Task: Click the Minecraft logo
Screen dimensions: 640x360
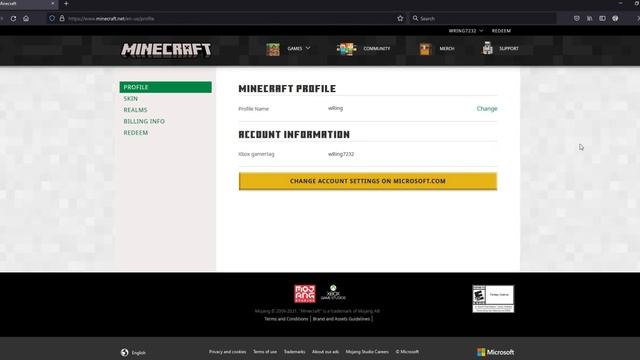Action: click(x=166, y=49)
